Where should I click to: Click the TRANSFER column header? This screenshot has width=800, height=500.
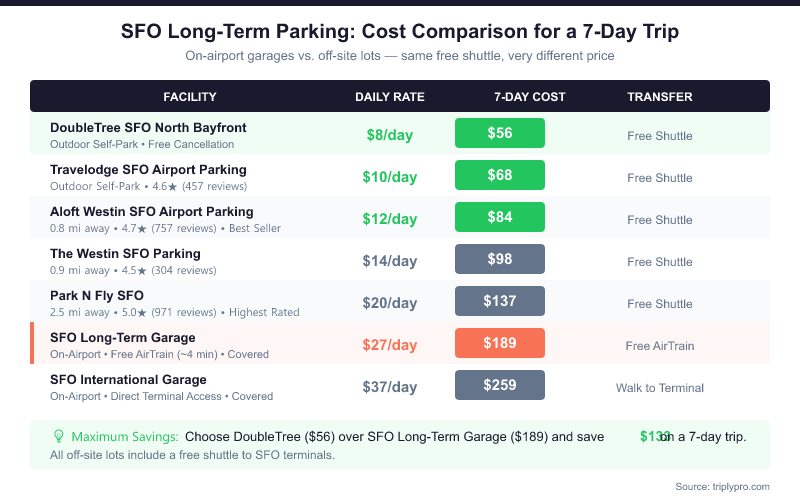[659, 97]
